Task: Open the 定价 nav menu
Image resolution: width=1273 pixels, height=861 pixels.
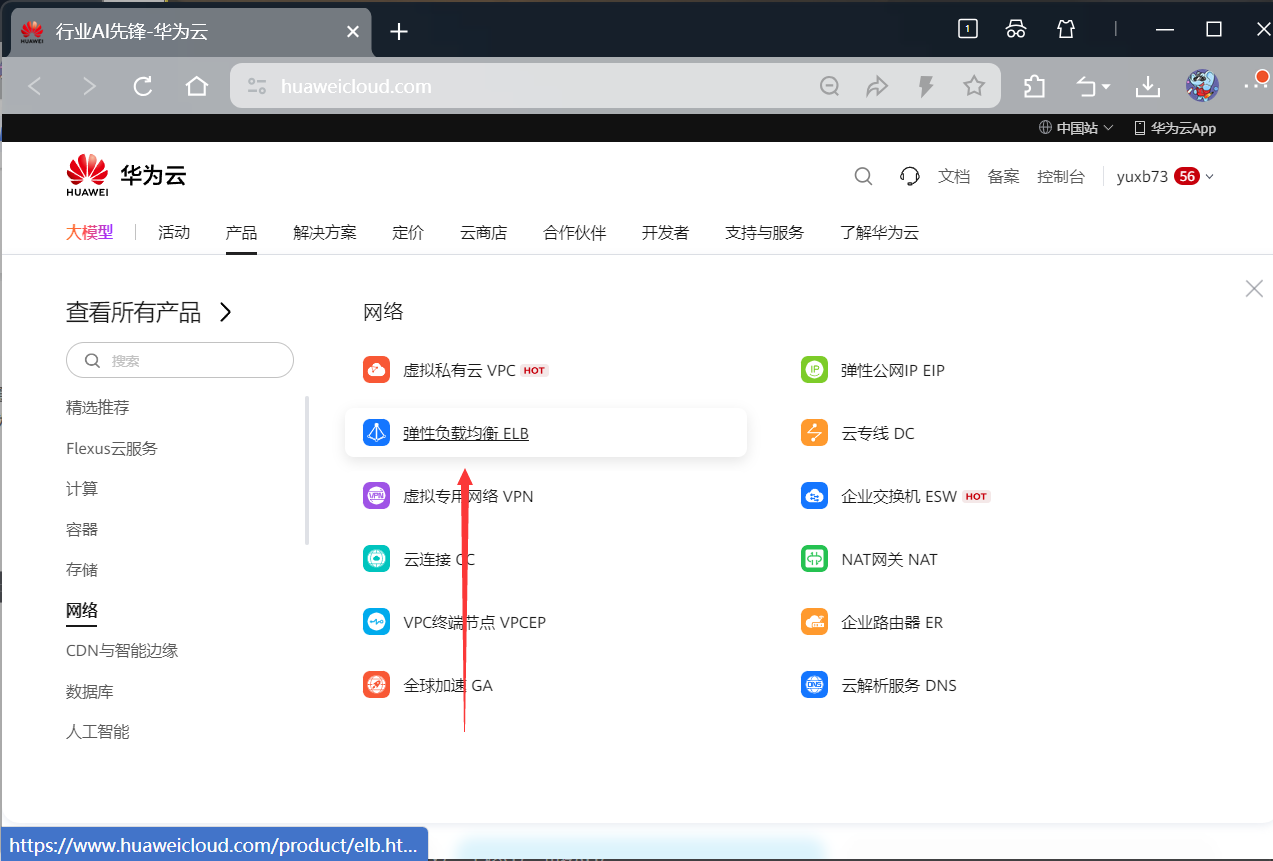Action: 408,232
